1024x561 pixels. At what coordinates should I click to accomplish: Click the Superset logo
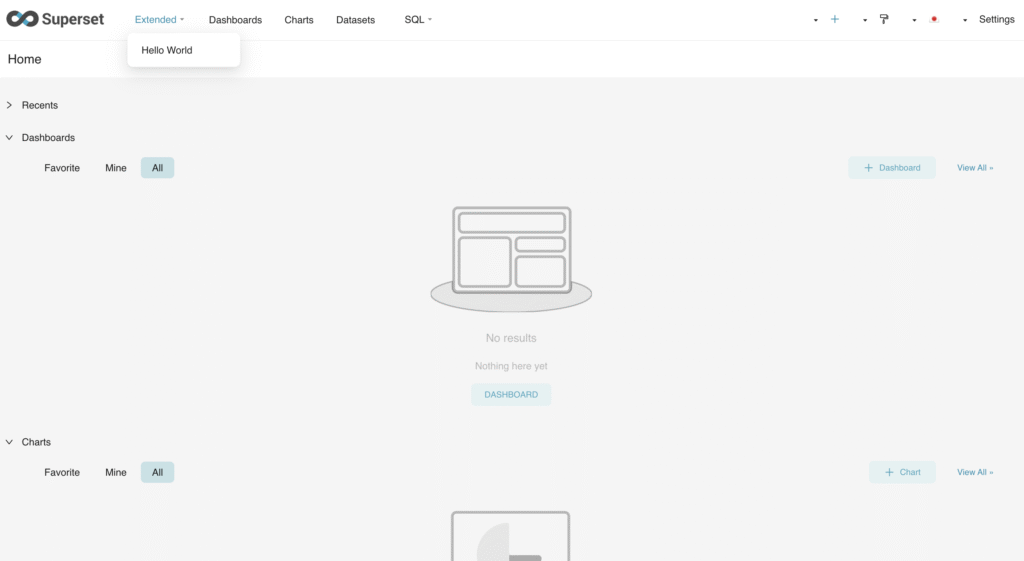[55, 19]
